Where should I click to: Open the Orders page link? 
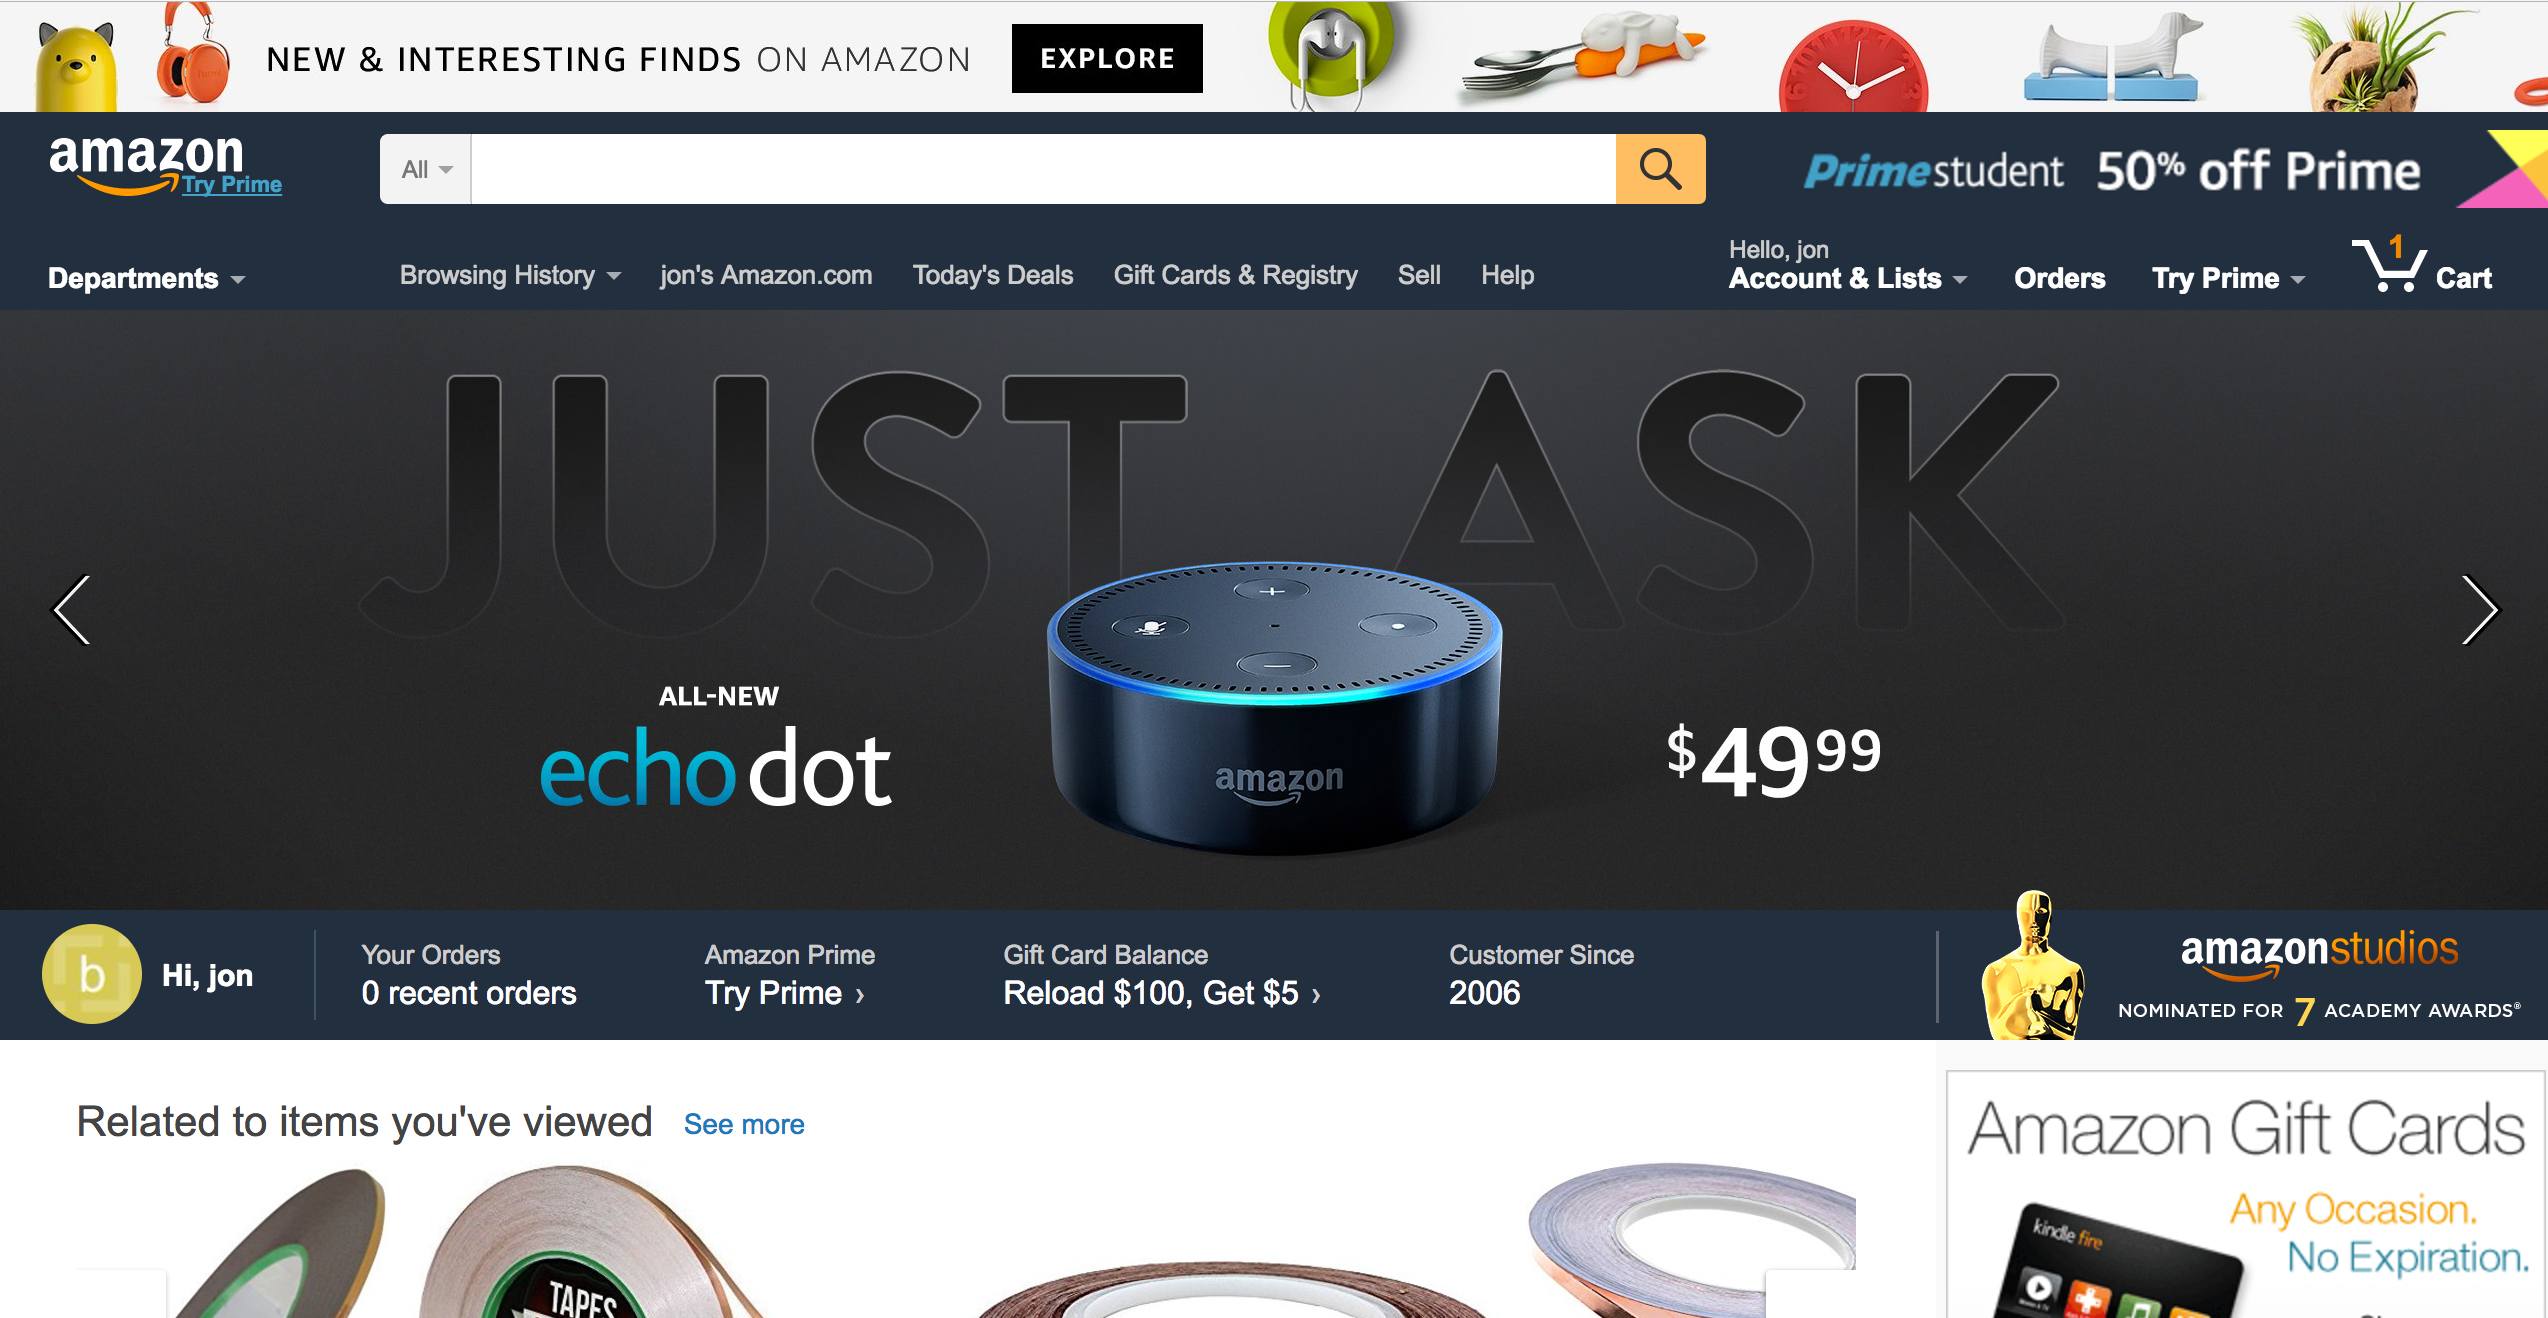pos(2059,278)
